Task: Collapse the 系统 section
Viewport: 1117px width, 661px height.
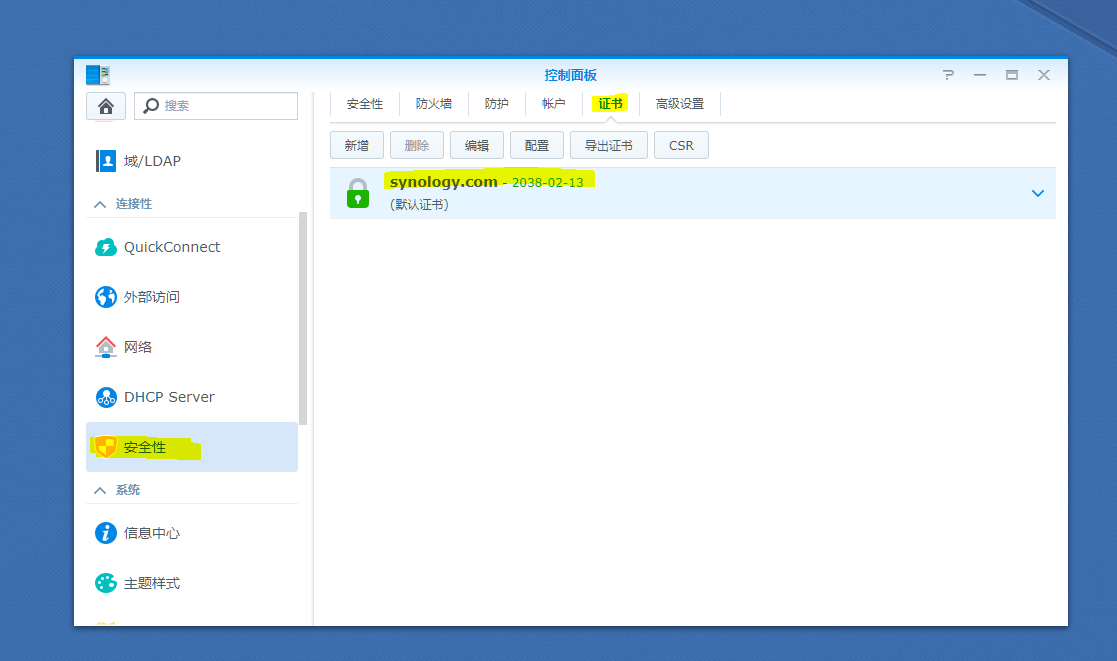Action: 98,489
